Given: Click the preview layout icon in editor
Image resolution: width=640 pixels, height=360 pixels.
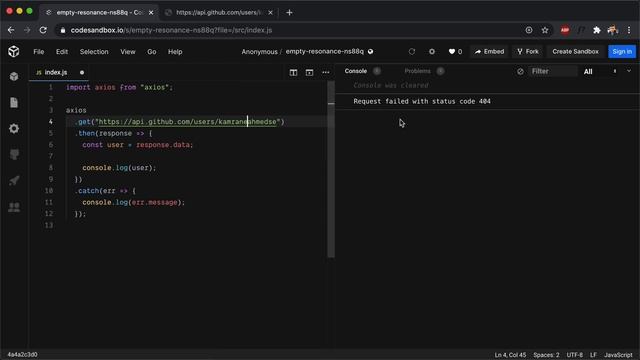Looking at the screenshot, I should coord(309,72).
